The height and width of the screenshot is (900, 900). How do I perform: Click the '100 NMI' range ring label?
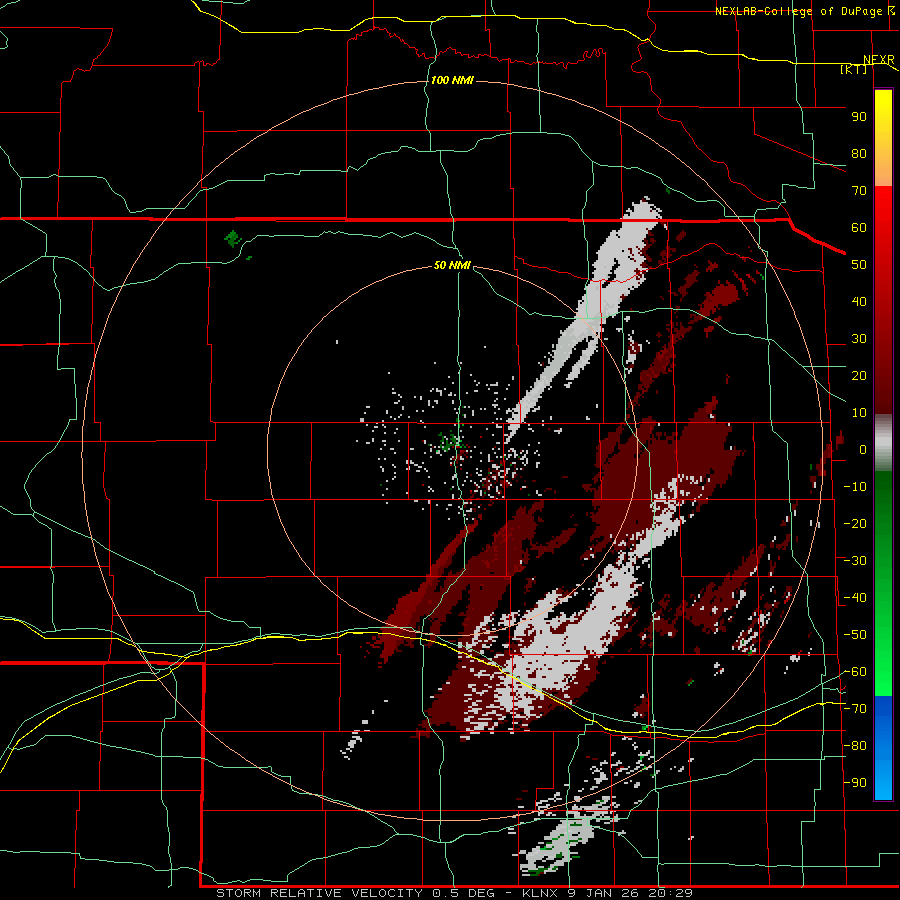coord(452,80)
